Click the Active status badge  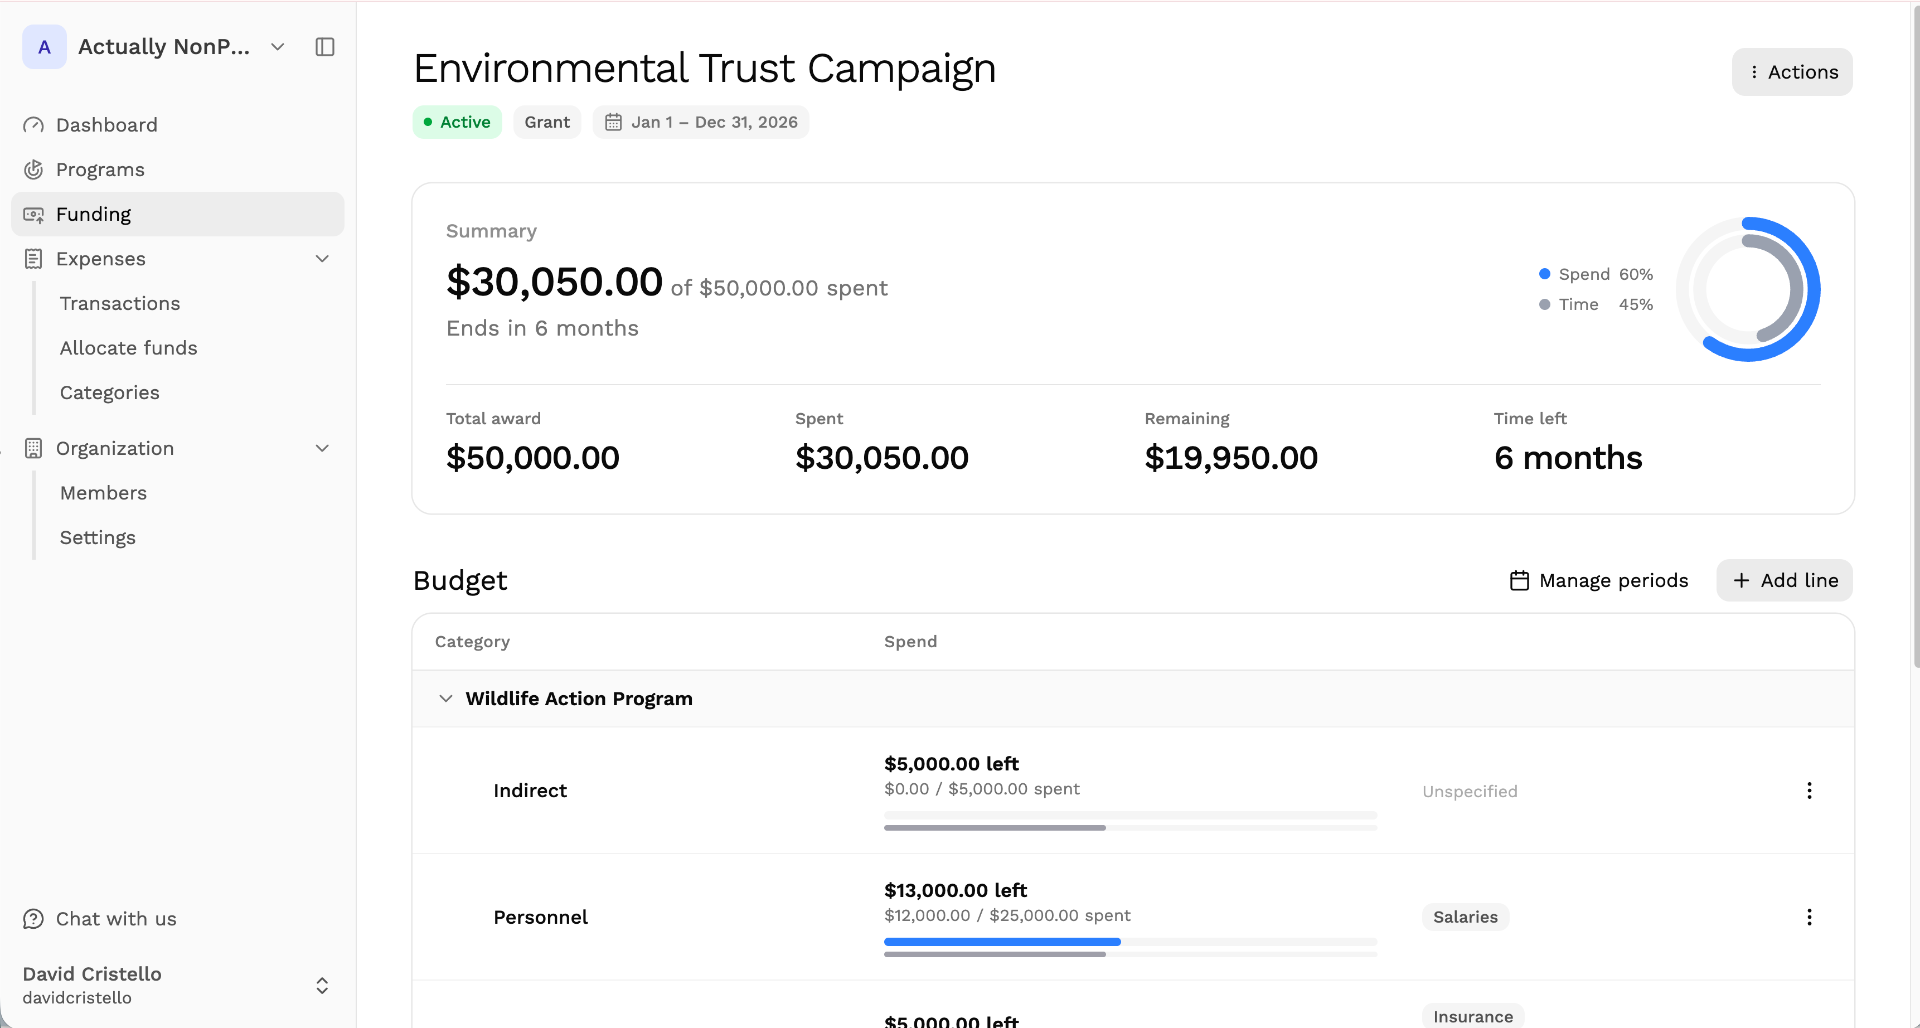(x=457, y=122)
